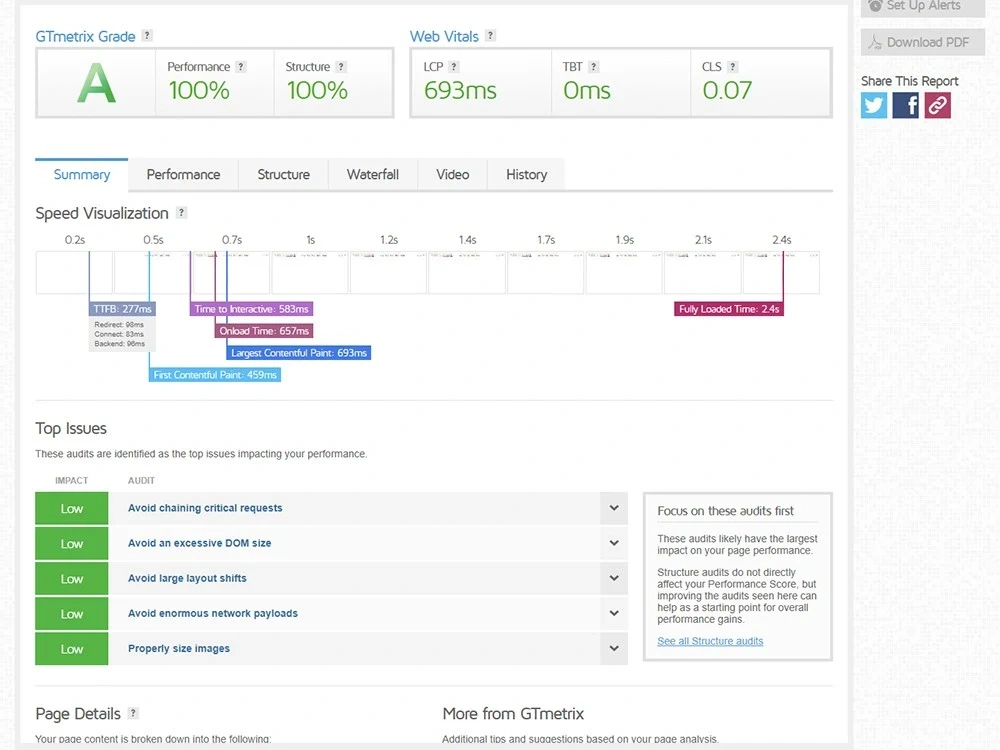This screenshot has height=750, width=1000.
Task: Open the CLS help question mark
Action: point(733,66)
